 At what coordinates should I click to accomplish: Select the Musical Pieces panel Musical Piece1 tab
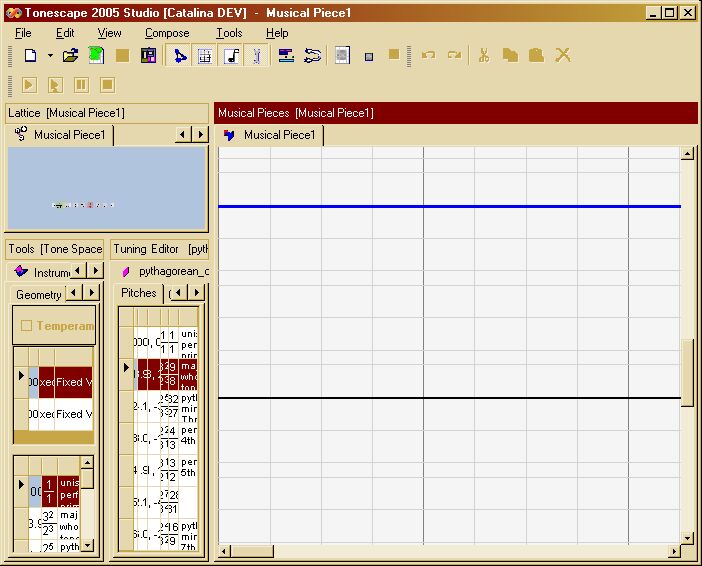click(x=271, y=135)
